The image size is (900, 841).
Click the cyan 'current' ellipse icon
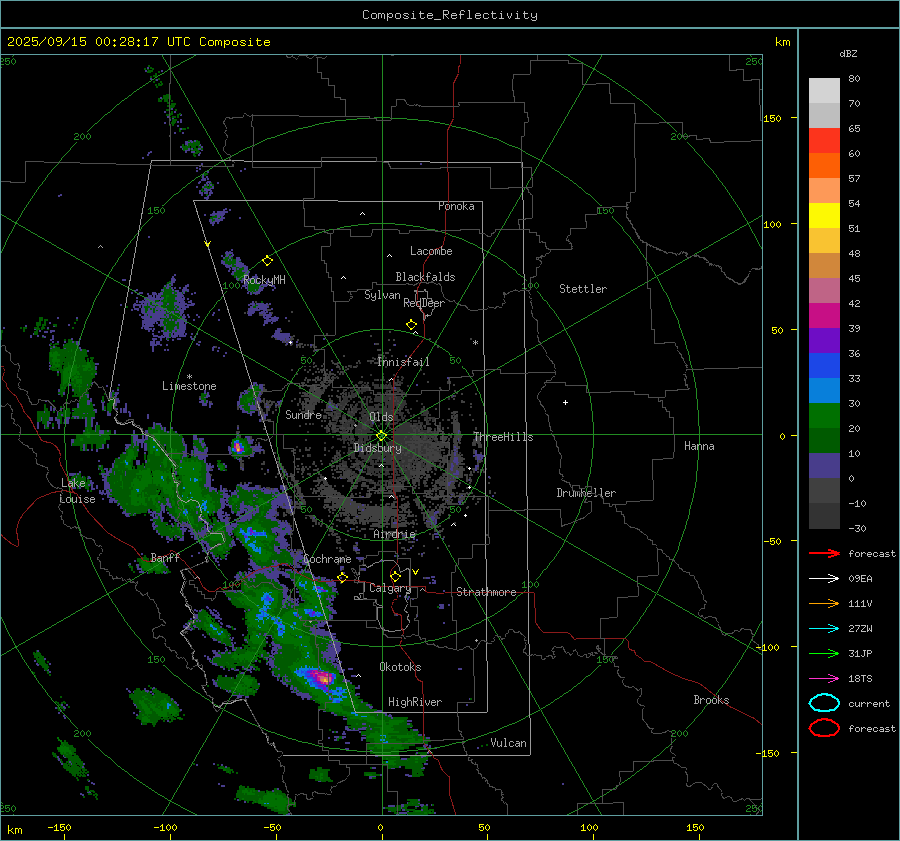coord(824,703)
